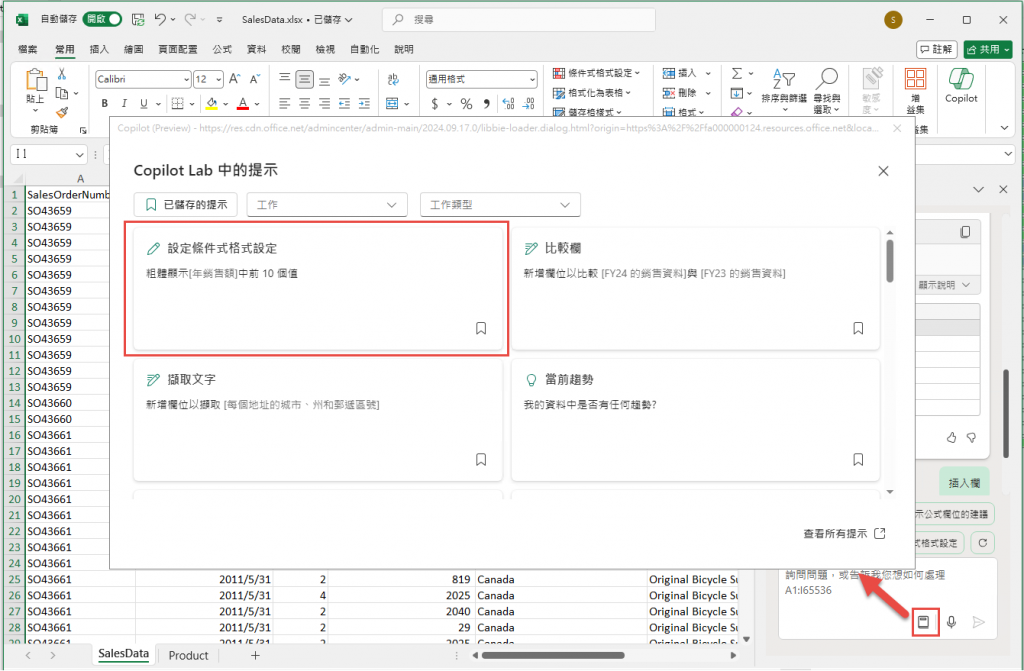
Task: Select the Set Conditional Formatting prompt card
Action: coord(318,288)
